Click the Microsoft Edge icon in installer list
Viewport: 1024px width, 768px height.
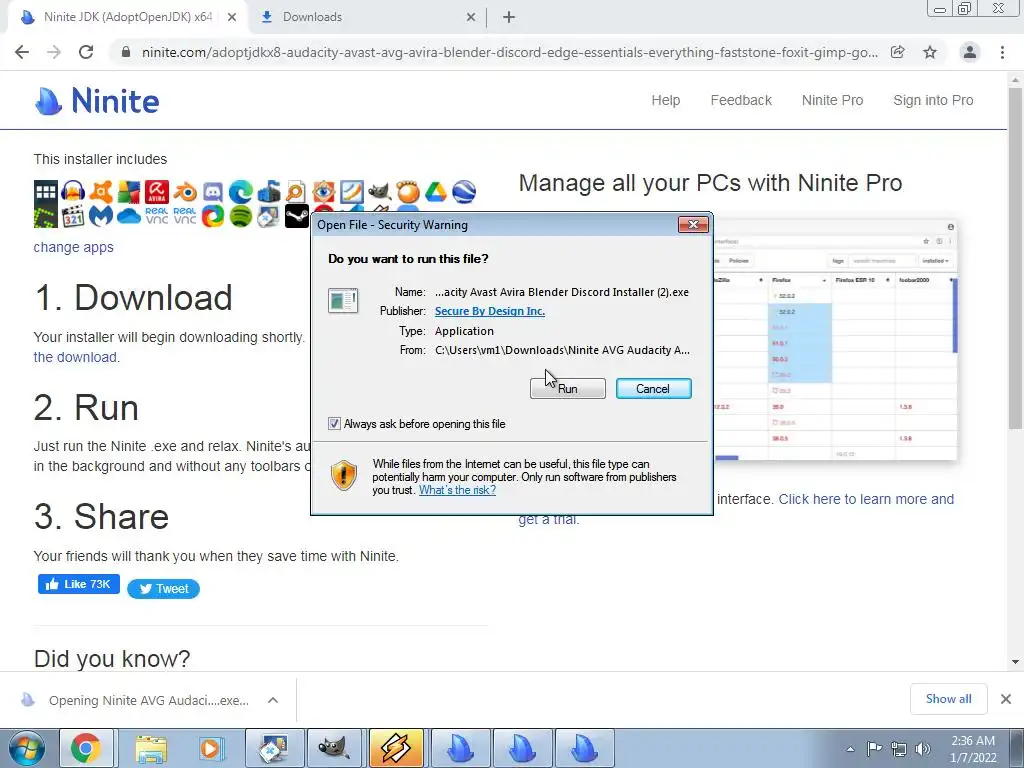(240, 192)
